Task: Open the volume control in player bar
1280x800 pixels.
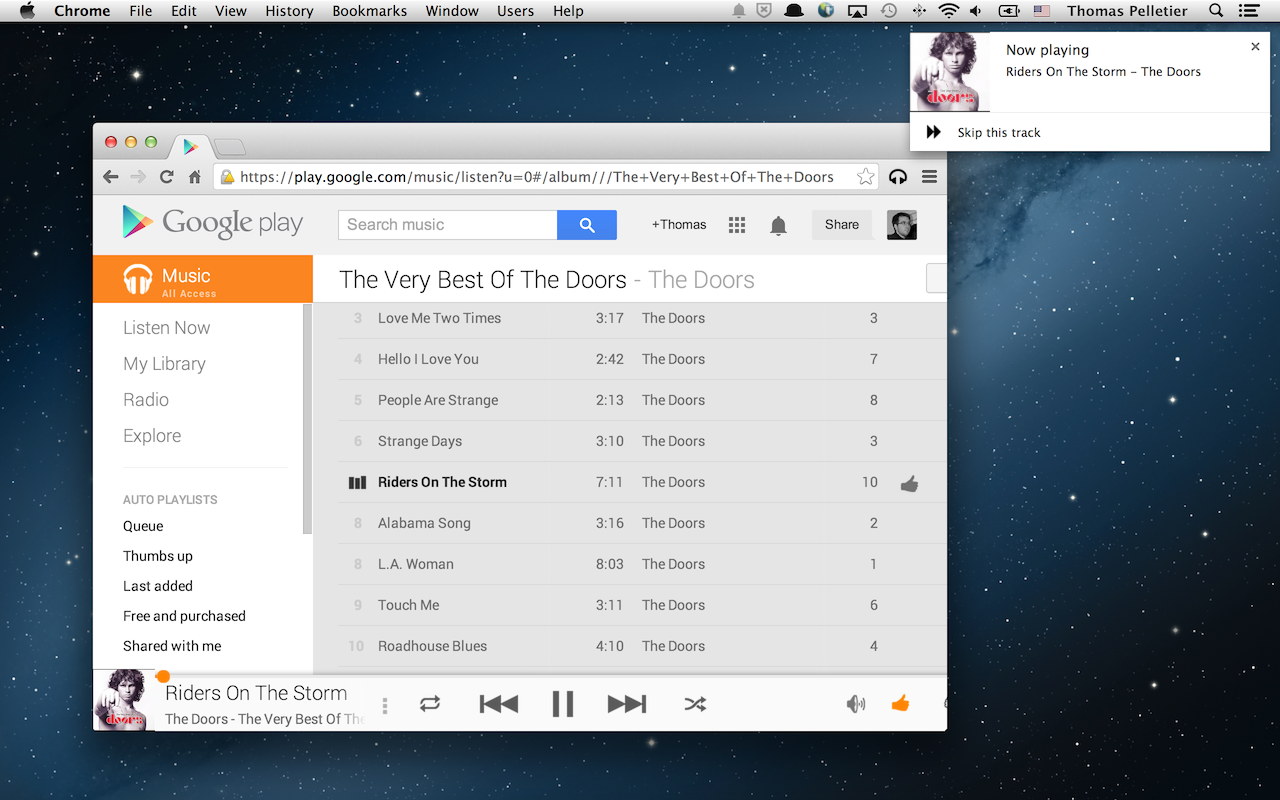Action: pos(856,704)
